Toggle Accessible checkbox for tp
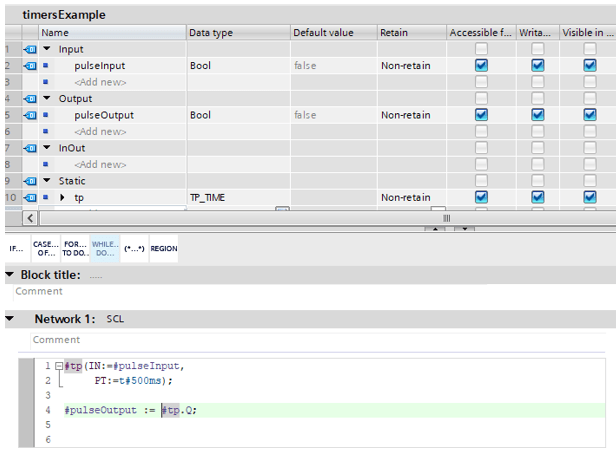The width and height of the screenshot is (616, 452). pos(481,197)
